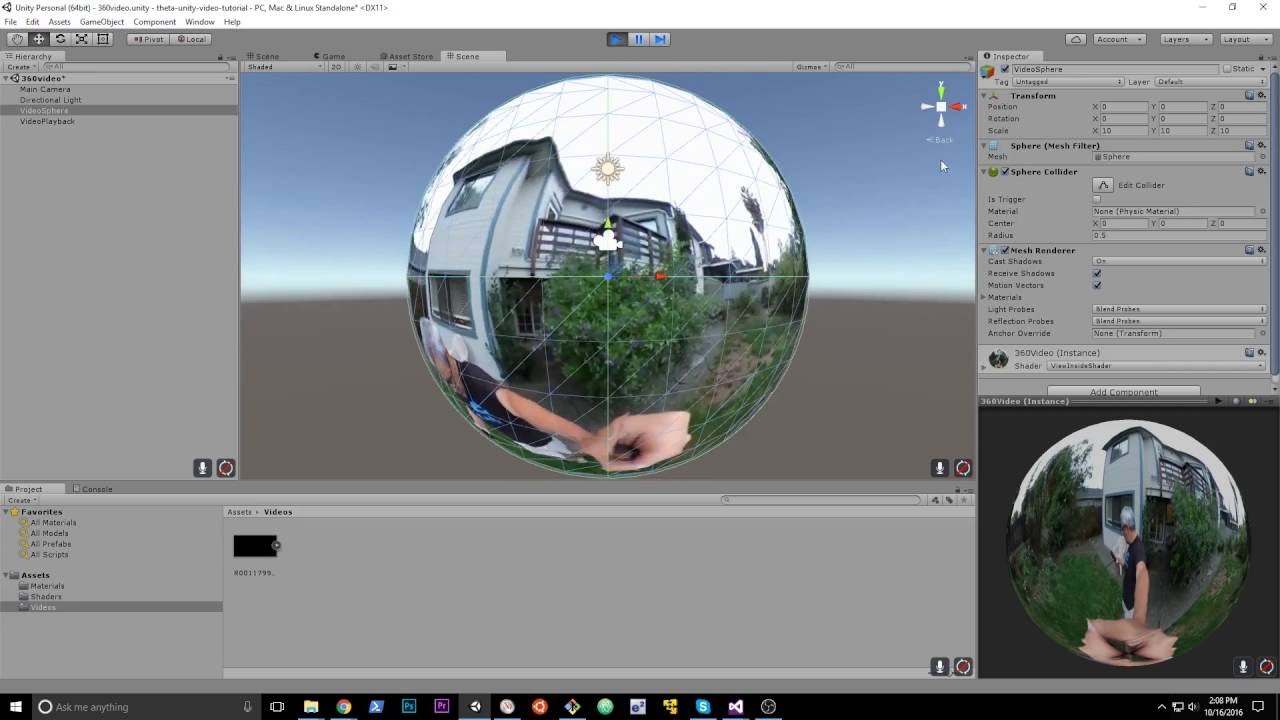
Task: Toggle the Static checkbox
Action: click(1227, 69)
